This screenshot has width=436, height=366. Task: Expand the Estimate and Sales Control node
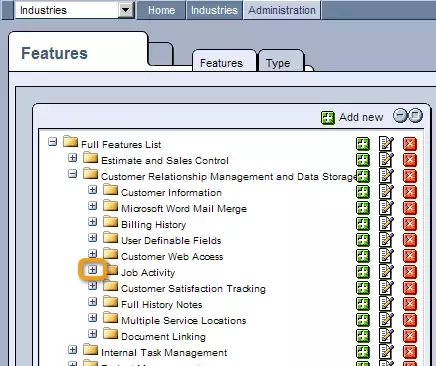tap(72, 157)
